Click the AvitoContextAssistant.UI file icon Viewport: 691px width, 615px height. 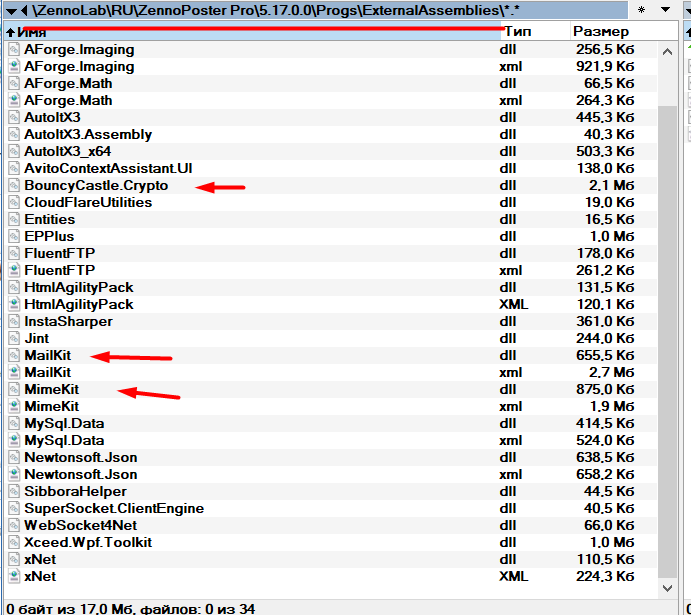[x=14, y=168]
